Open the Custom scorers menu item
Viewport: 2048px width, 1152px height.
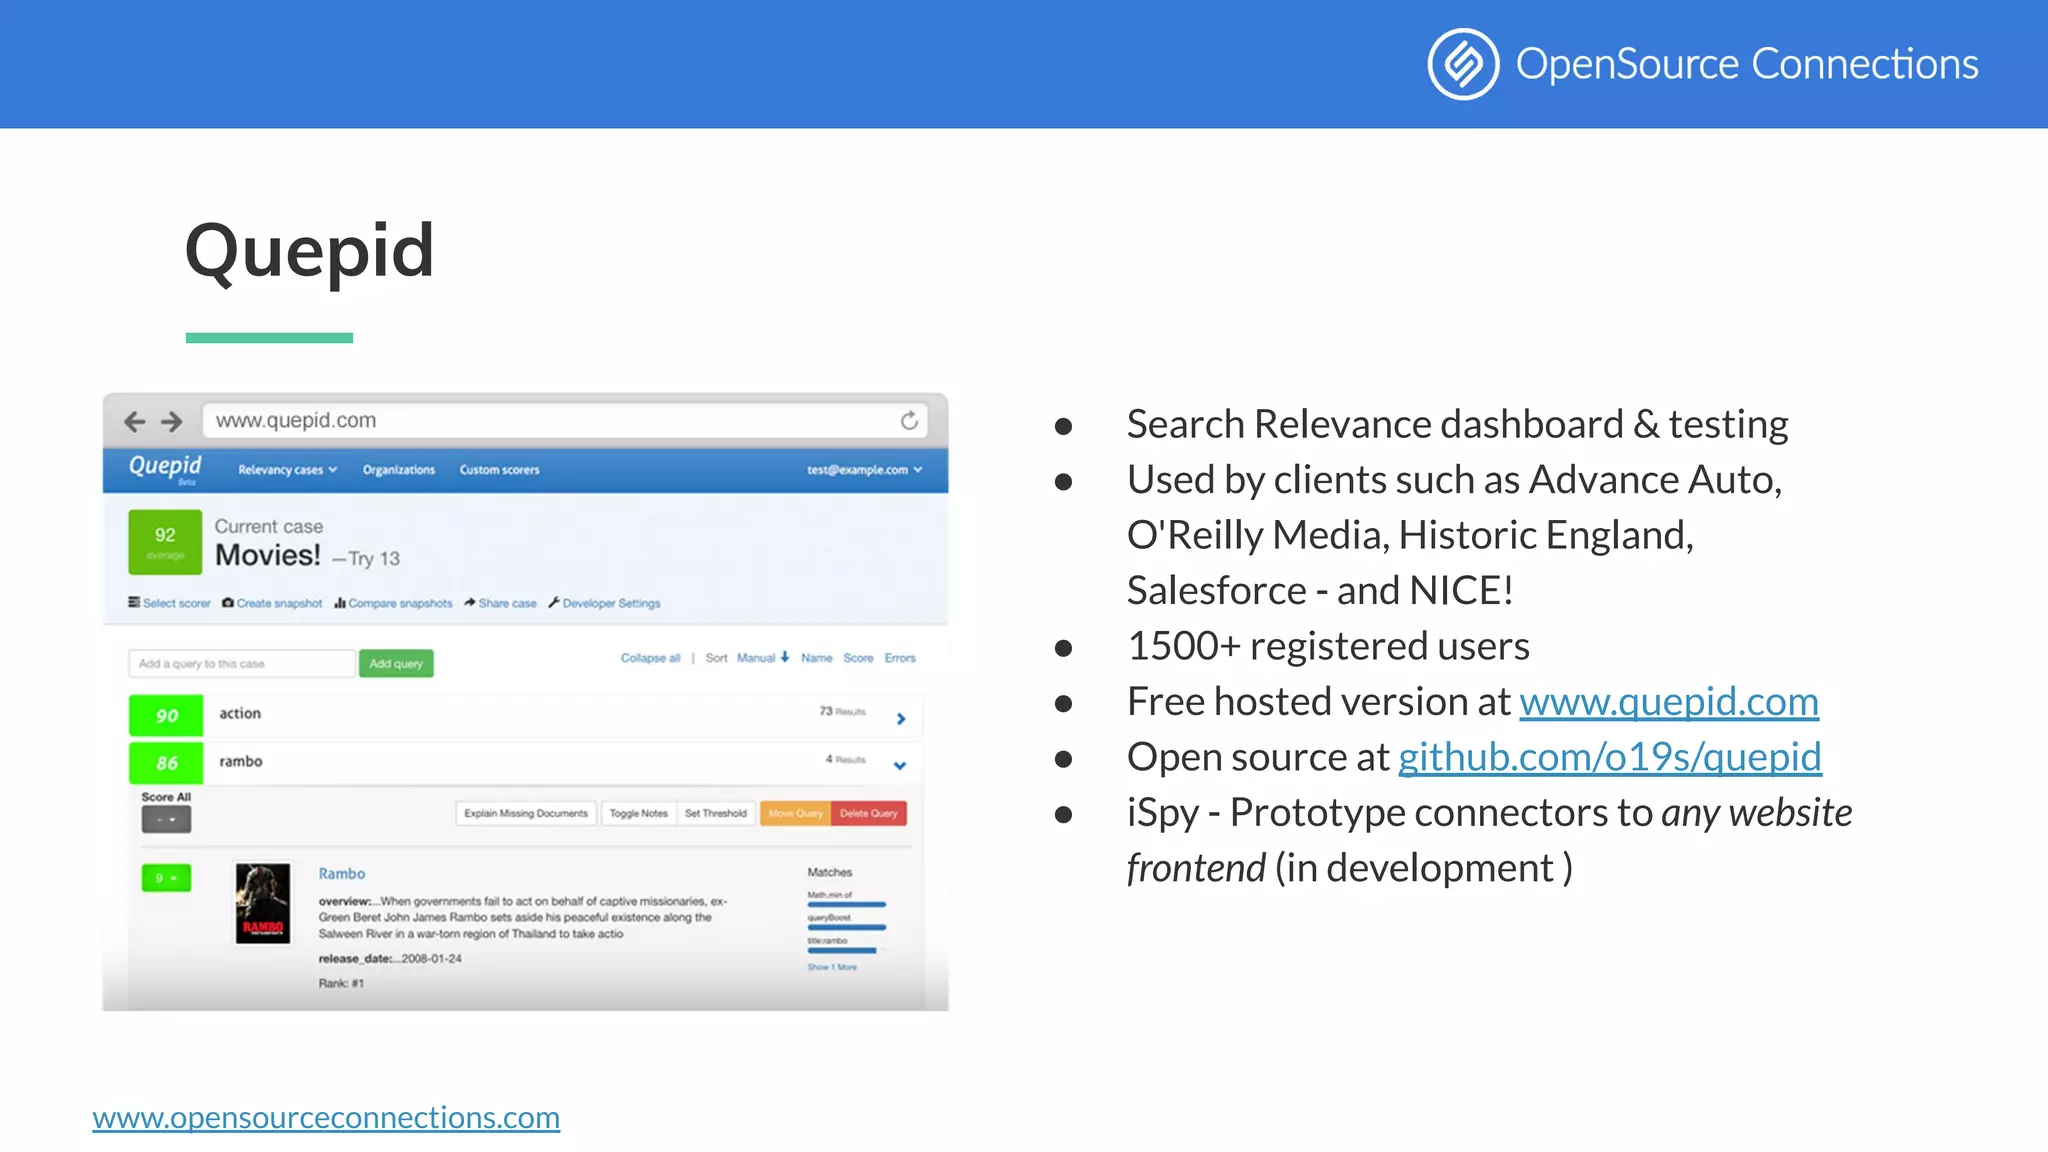coord(499,470)
